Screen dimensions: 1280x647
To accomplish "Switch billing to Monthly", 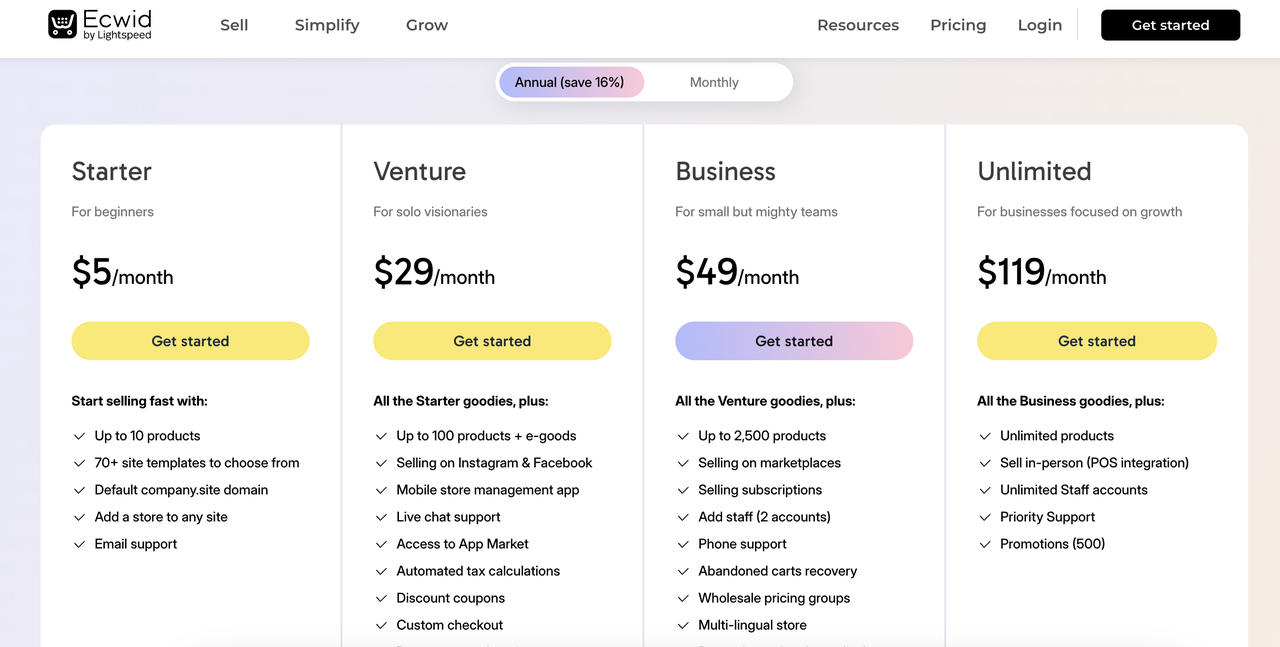I will click(x=714, y=82).
